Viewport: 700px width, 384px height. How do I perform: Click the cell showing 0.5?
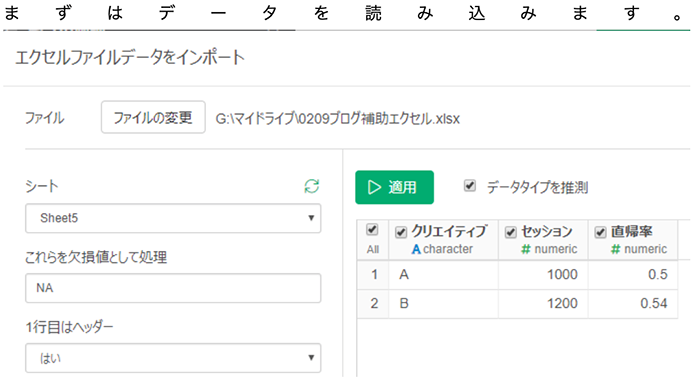click(633, 275)
